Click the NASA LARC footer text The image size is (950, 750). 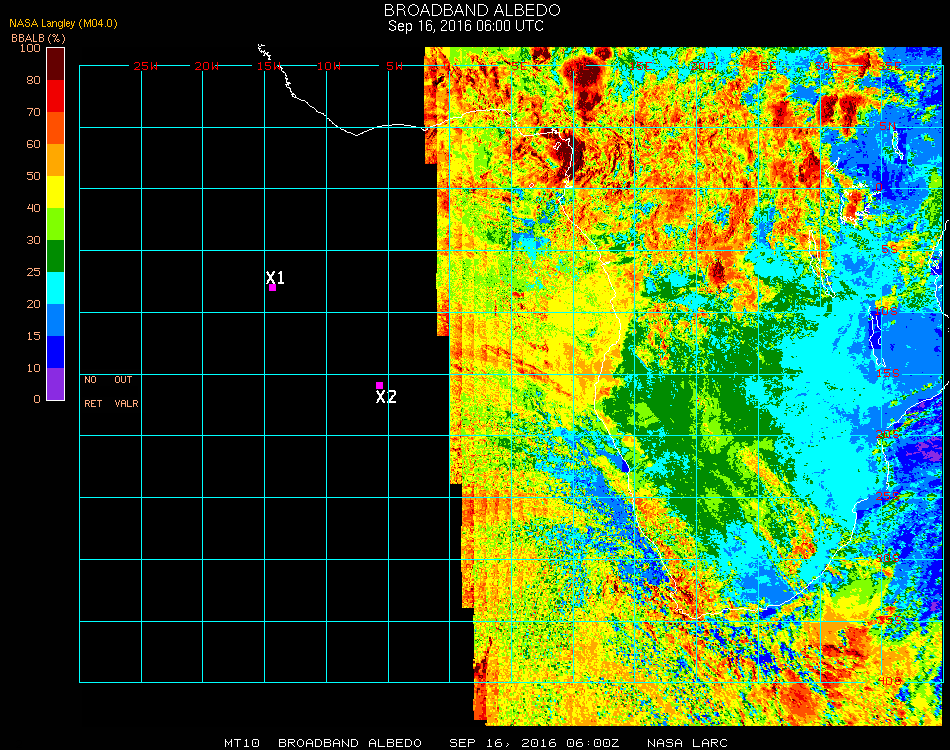(687, 743)
